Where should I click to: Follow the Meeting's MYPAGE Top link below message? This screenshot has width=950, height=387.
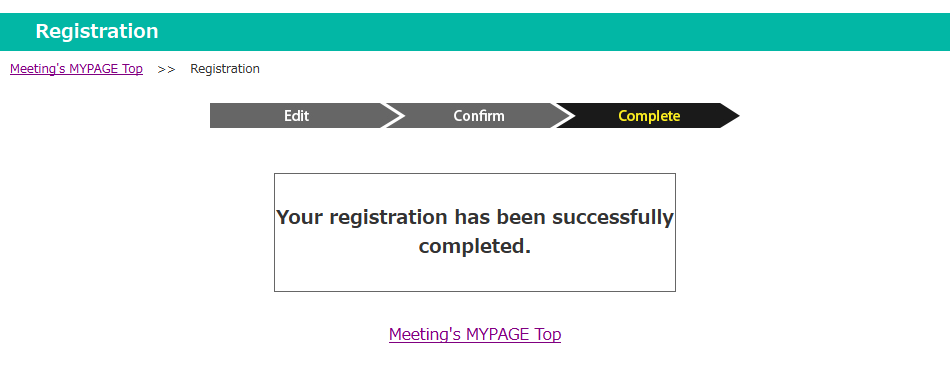tap(475, 334)
